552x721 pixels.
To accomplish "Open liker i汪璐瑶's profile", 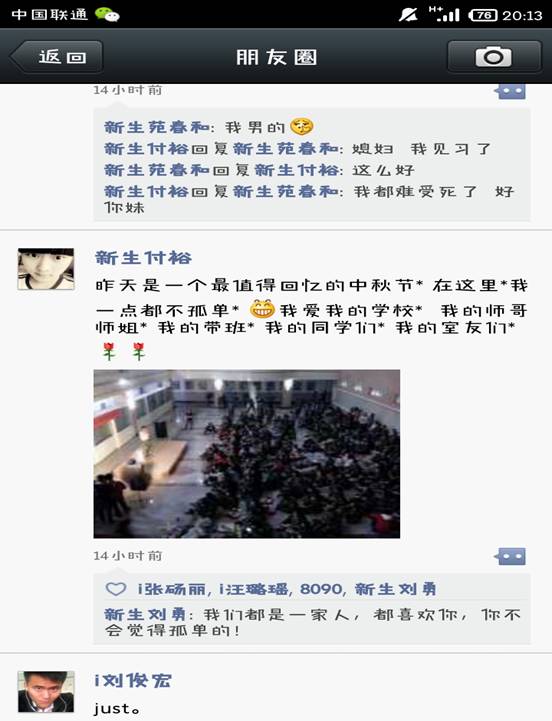I will click(x=255, y=589).
